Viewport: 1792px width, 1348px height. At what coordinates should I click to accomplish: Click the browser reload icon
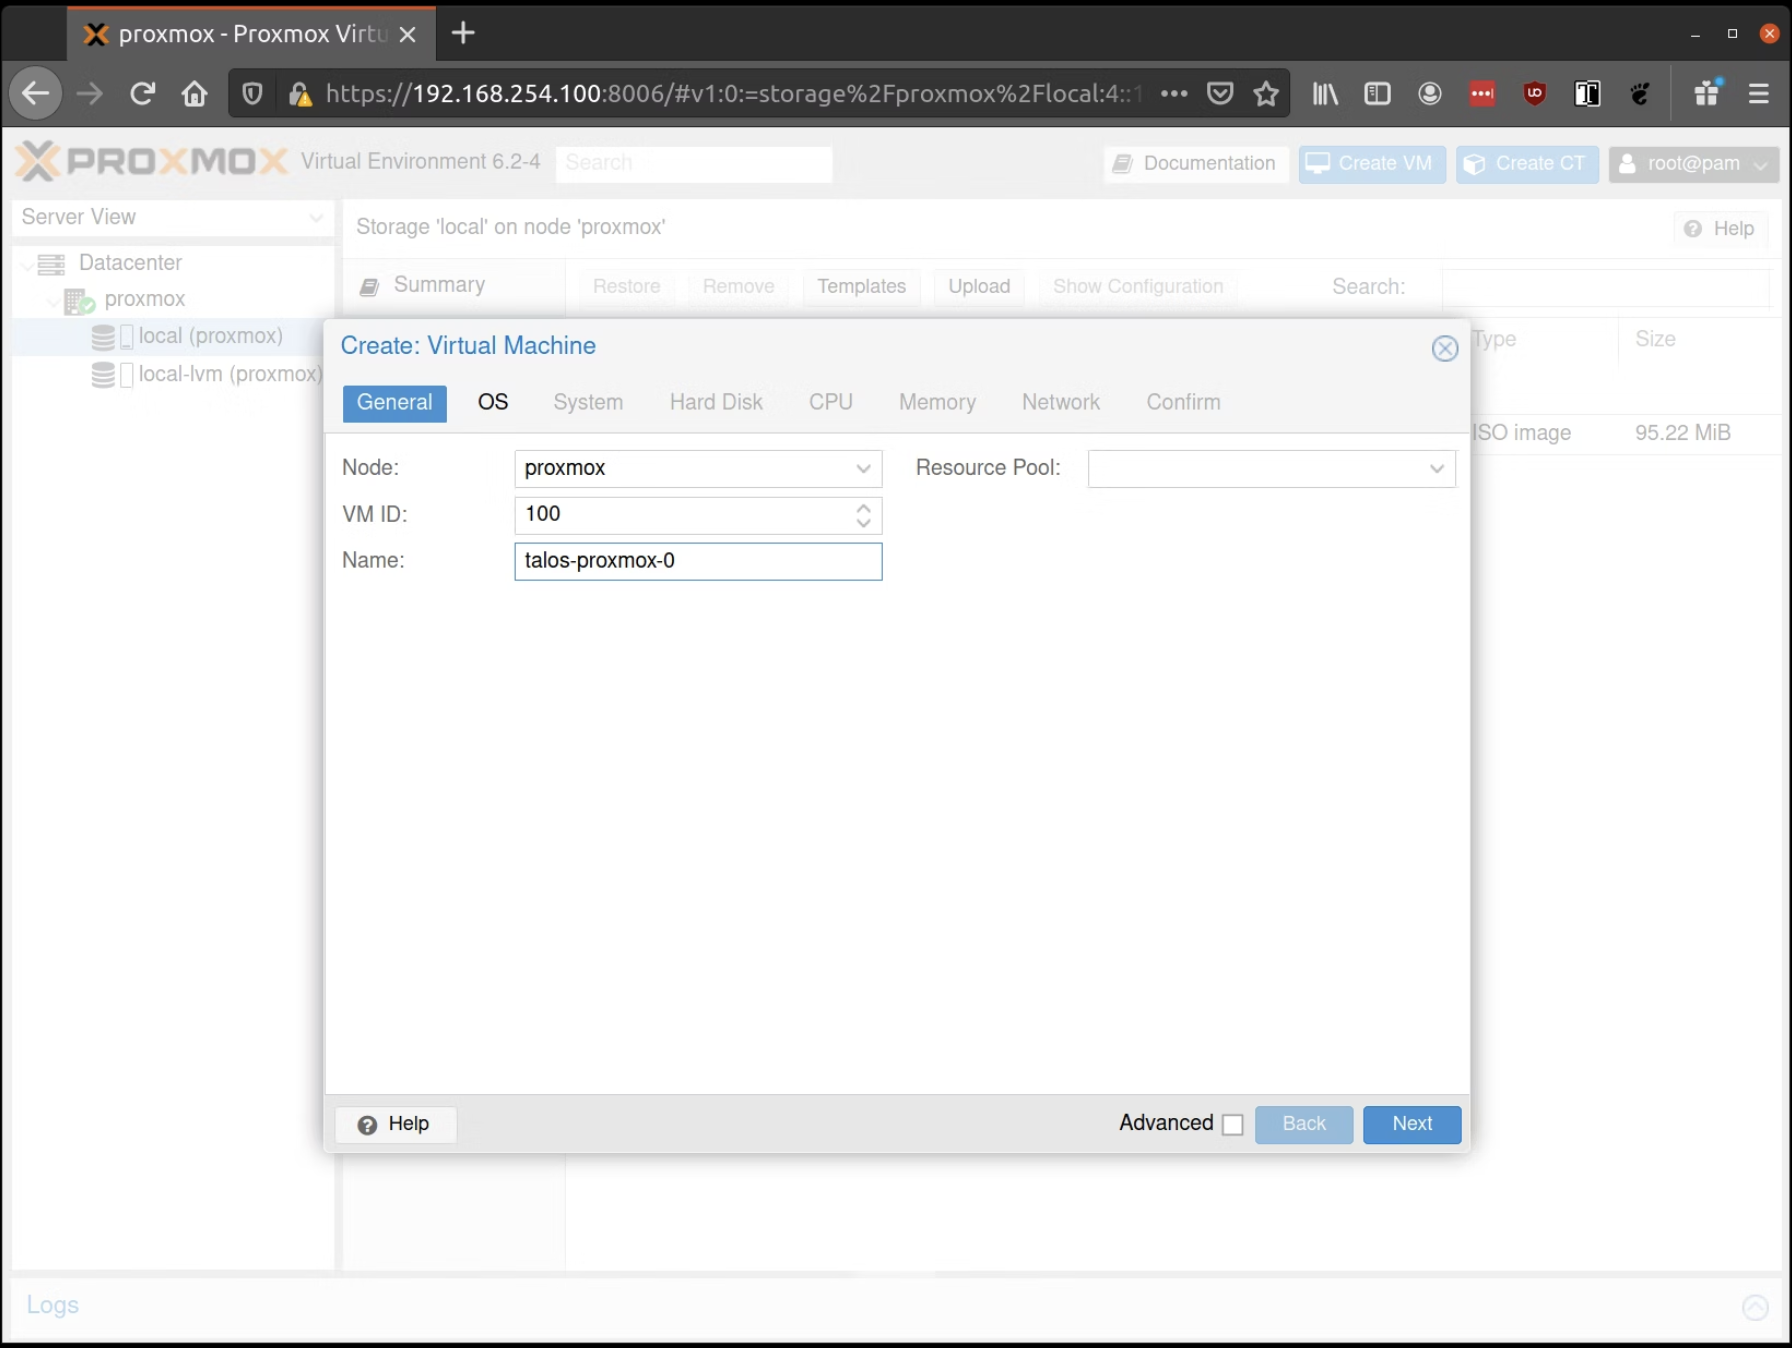(x=142, y=94)
